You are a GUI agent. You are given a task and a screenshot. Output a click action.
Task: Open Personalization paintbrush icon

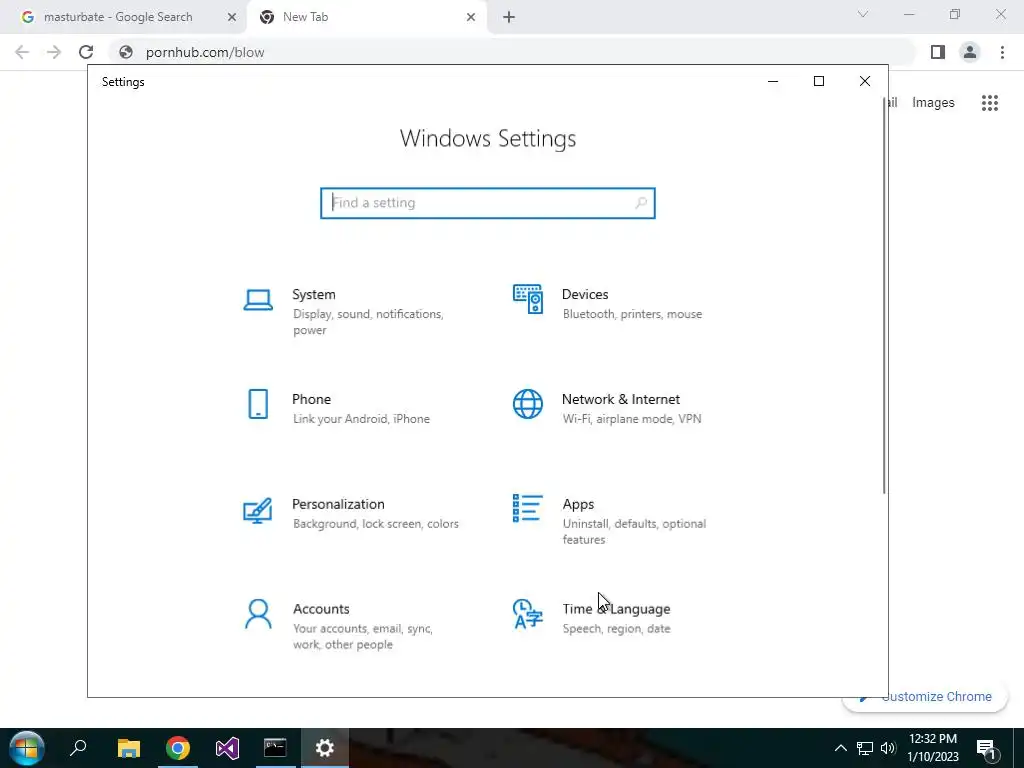[x=257, y=511]
